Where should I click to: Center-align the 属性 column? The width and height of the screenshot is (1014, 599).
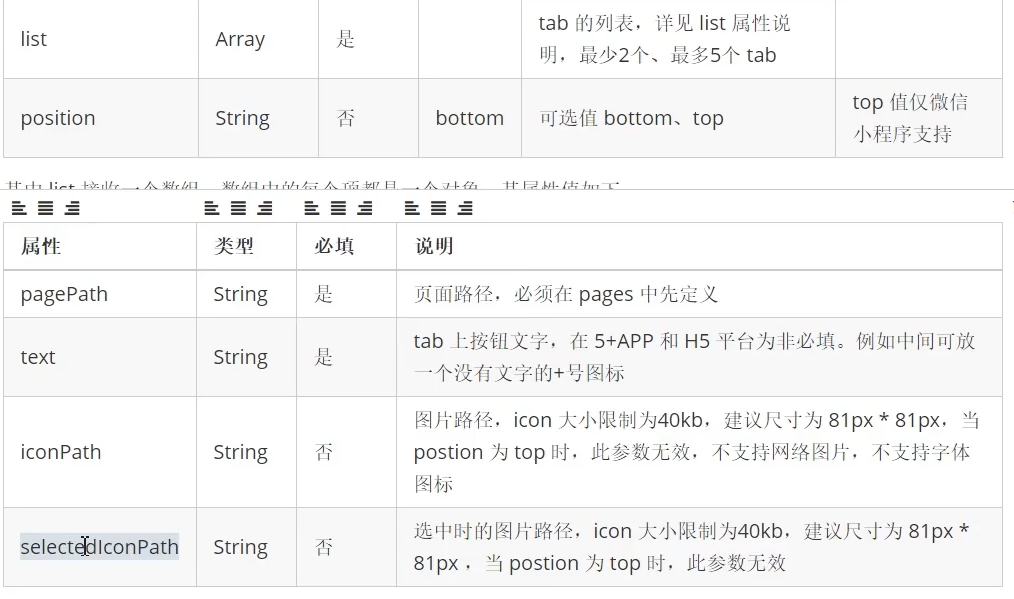(x=45, y=209)
